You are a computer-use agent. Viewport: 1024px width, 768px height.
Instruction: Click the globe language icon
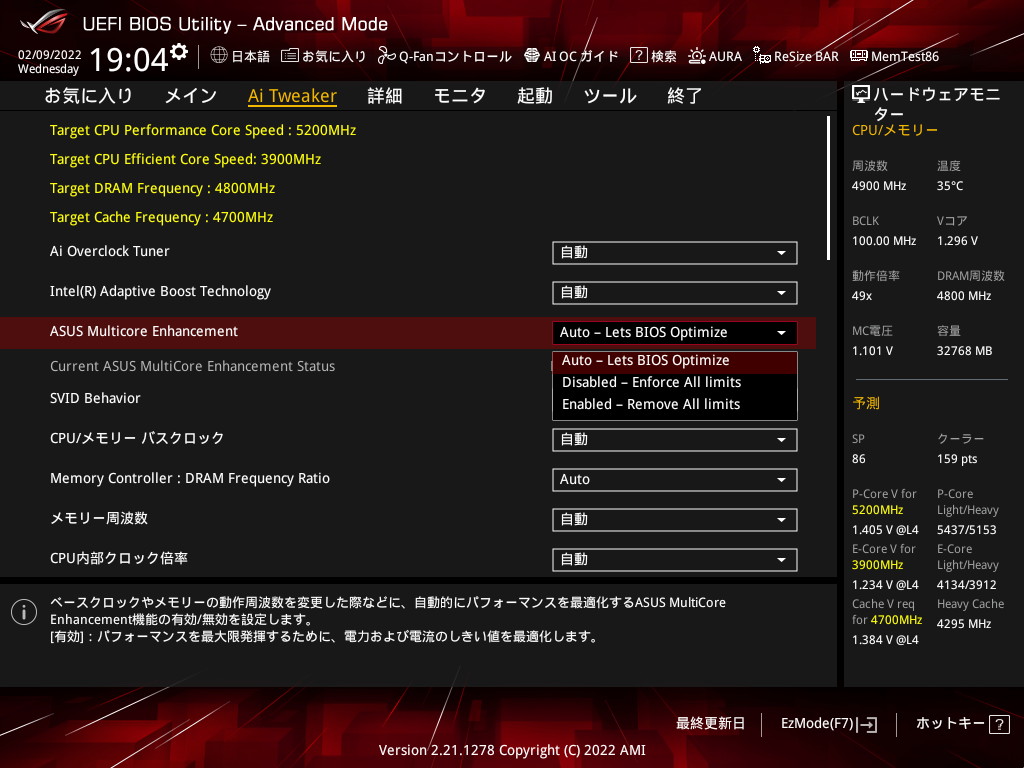(x=219, y=56)
